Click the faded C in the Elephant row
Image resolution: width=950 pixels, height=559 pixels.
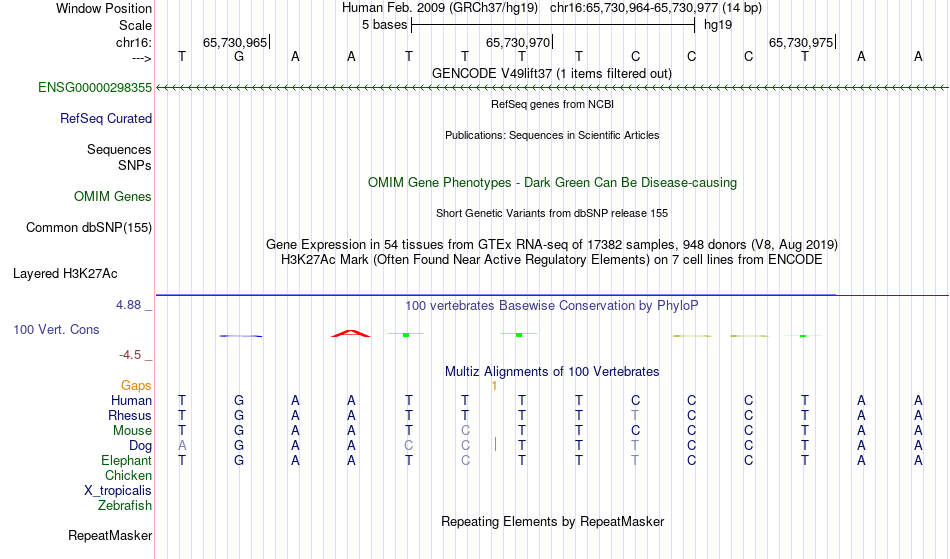[x=465, y=460]
